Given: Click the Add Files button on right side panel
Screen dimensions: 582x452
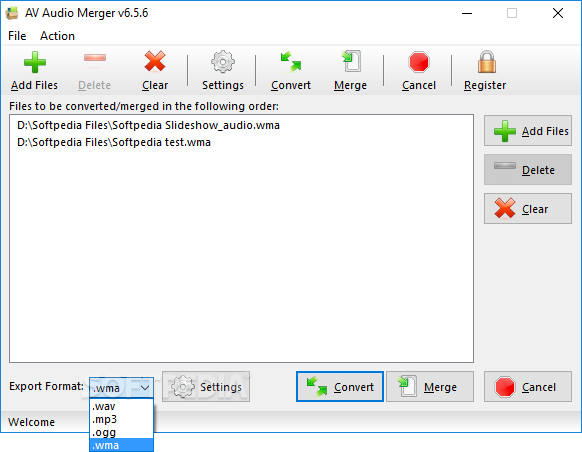Looking at the screenshot, I should 528,131.
